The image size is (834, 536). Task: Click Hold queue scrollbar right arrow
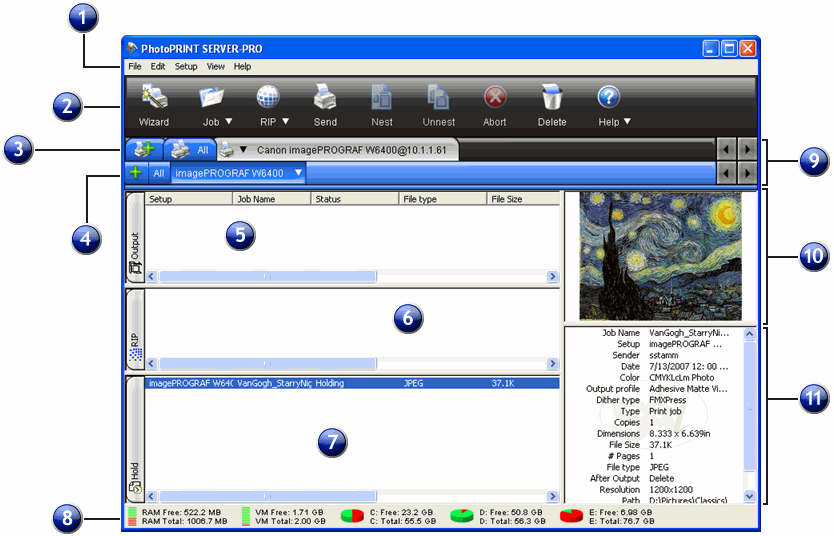click(553, 496)
